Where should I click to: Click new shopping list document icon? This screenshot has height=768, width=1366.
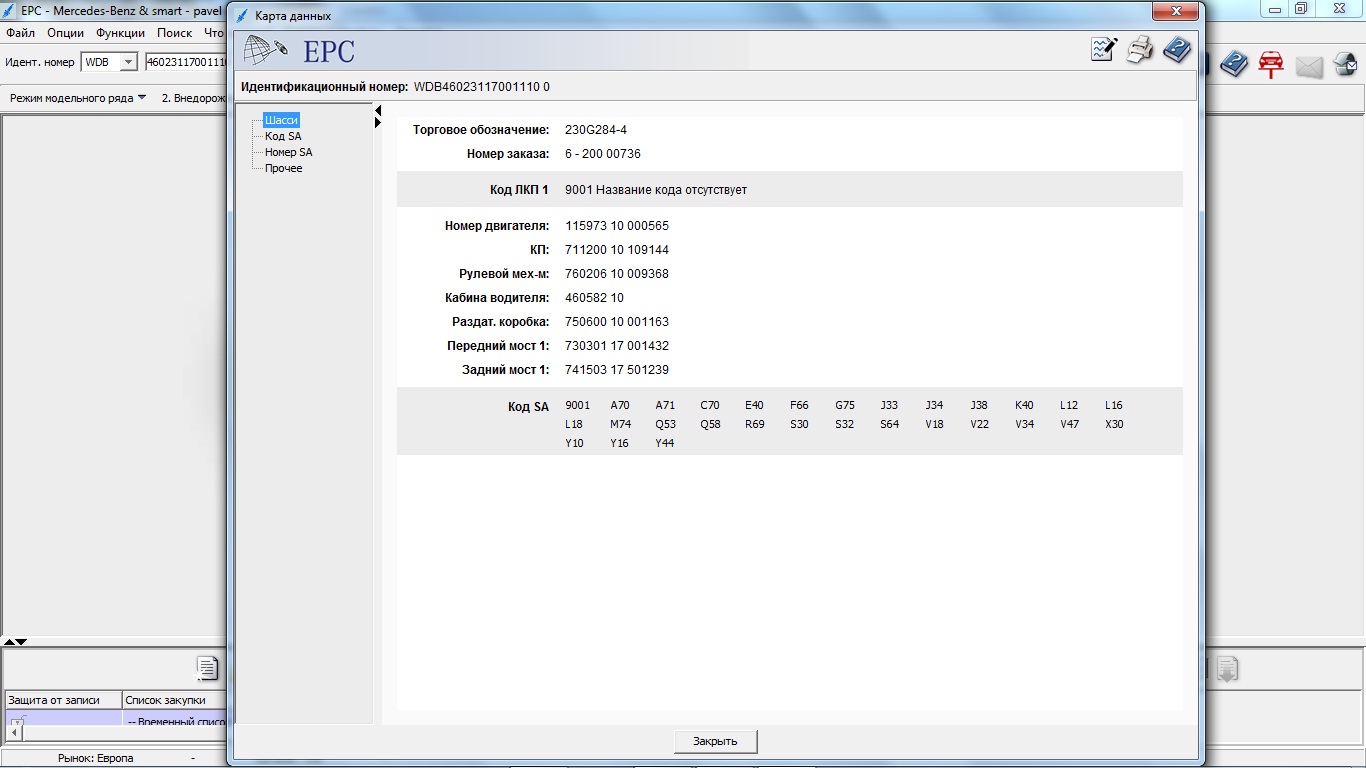click(207, 669)
